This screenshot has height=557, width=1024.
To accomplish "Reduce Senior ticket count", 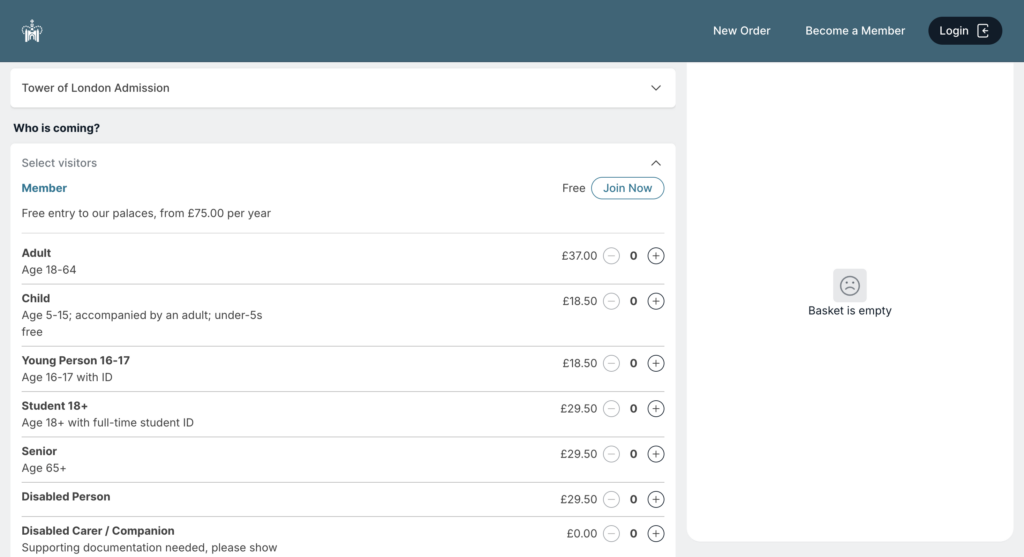I will coord(611,454).
